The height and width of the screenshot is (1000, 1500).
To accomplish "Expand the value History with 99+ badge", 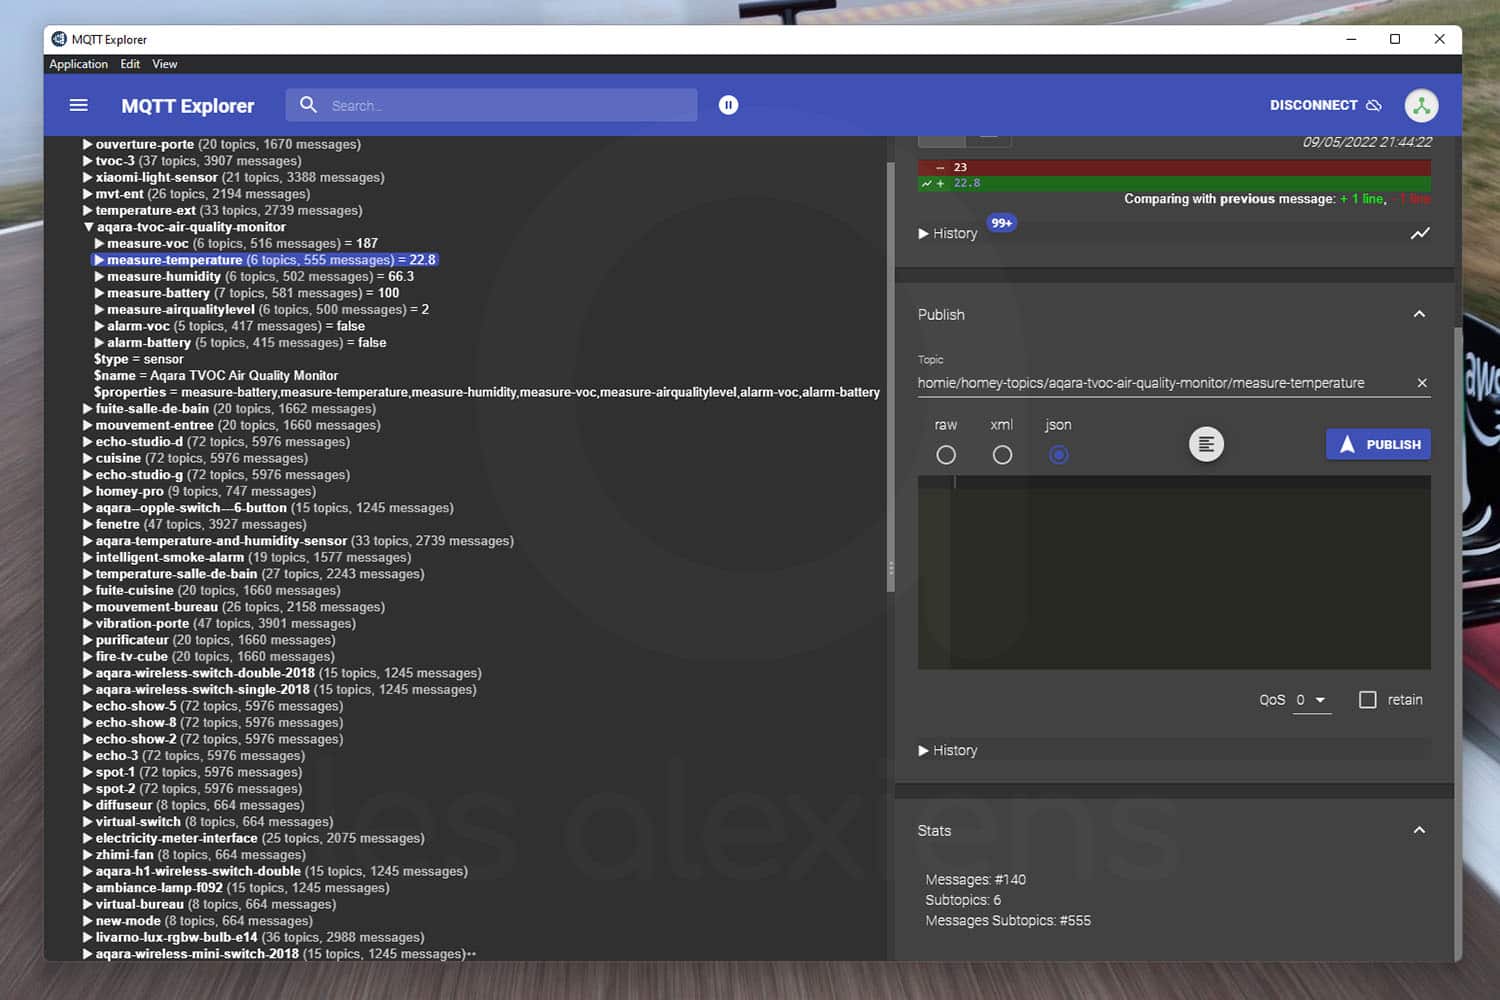I will coord(948,233).
